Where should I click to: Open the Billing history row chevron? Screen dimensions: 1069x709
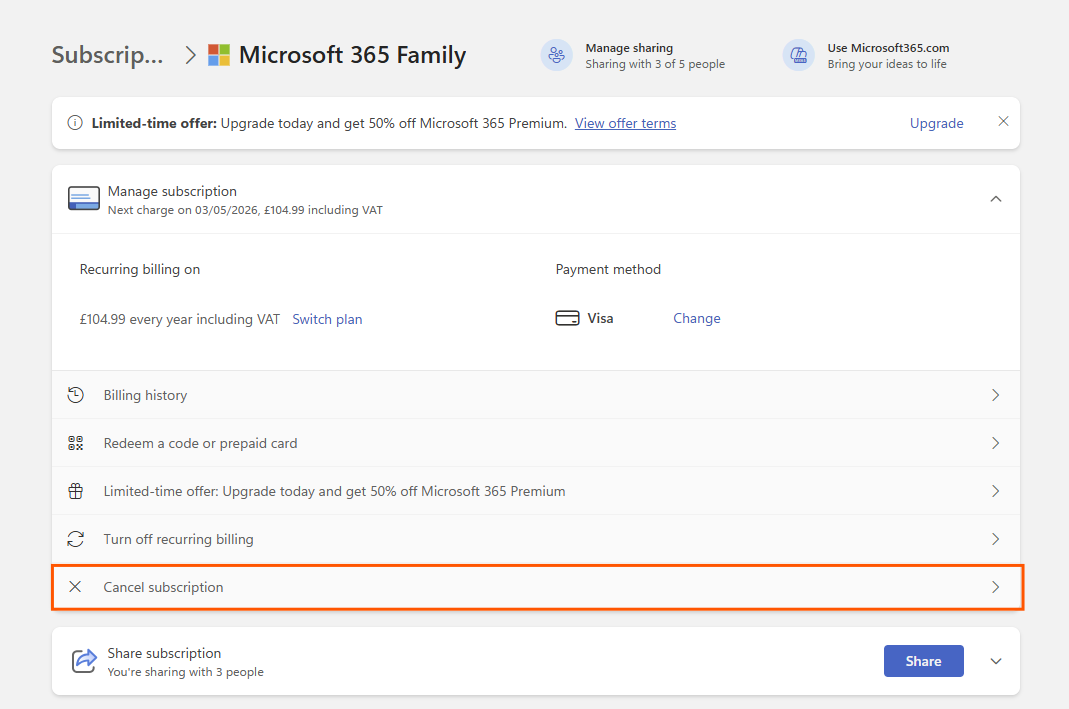pos(995,395)
